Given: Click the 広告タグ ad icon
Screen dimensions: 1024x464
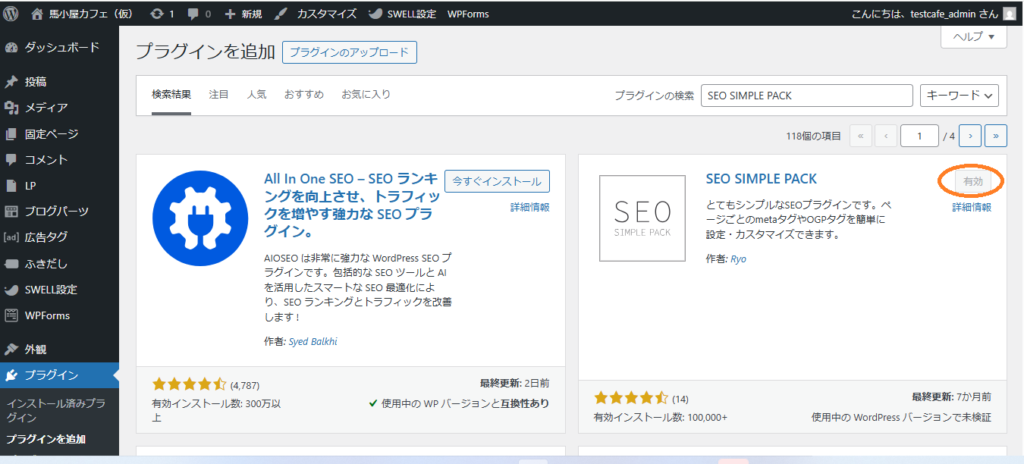Looking at the screenshot, I should [x=11, y=237].
